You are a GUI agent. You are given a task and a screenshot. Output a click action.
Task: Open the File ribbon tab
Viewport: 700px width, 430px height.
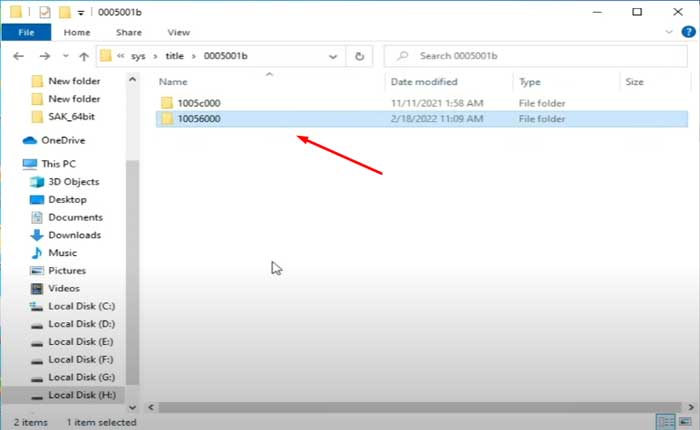coord(26,33)
